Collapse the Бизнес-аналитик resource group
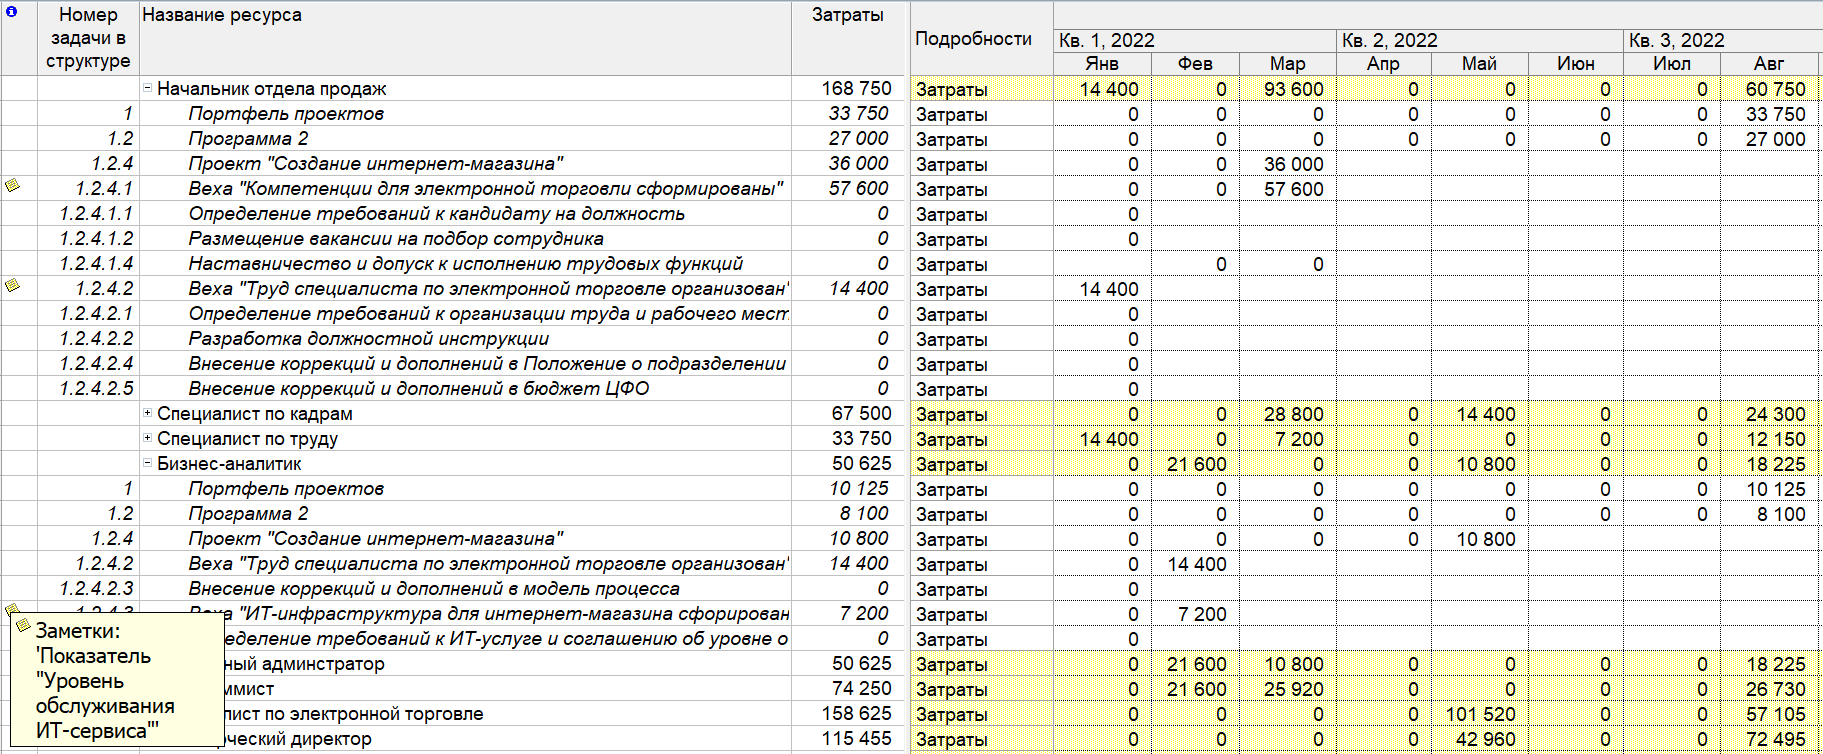This screenshot has height=754, width=1823. (147, 463)
